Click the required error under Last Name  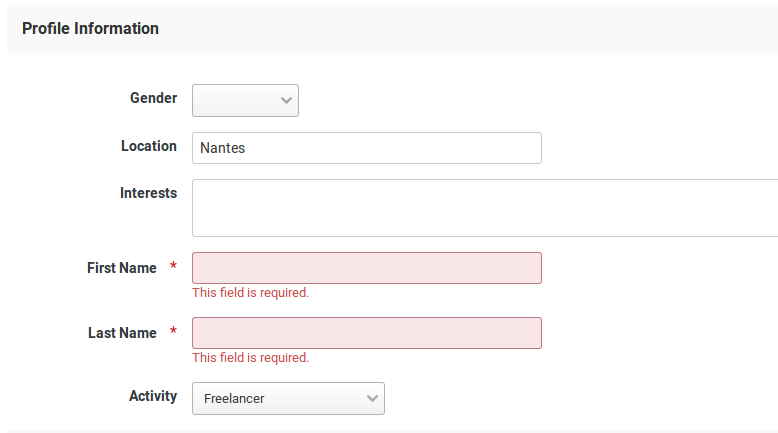point(251,358)
